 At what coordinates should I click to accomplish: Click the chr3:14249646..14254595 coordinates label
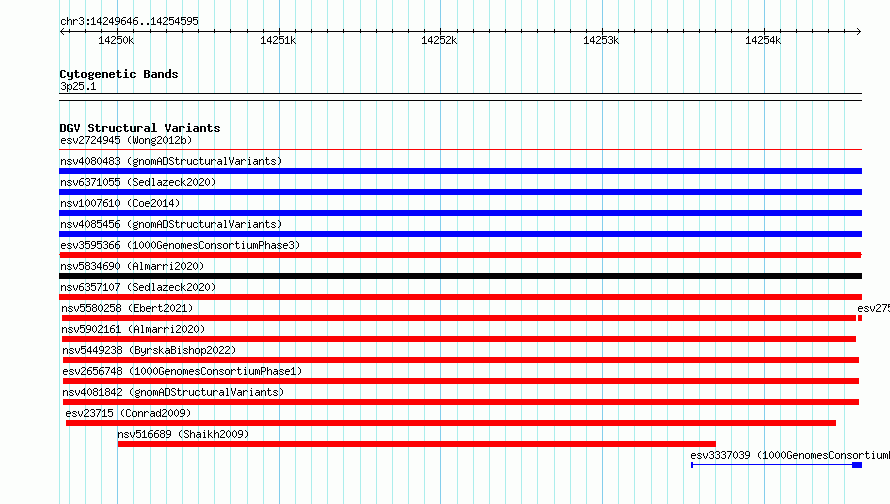coord(129,21)
